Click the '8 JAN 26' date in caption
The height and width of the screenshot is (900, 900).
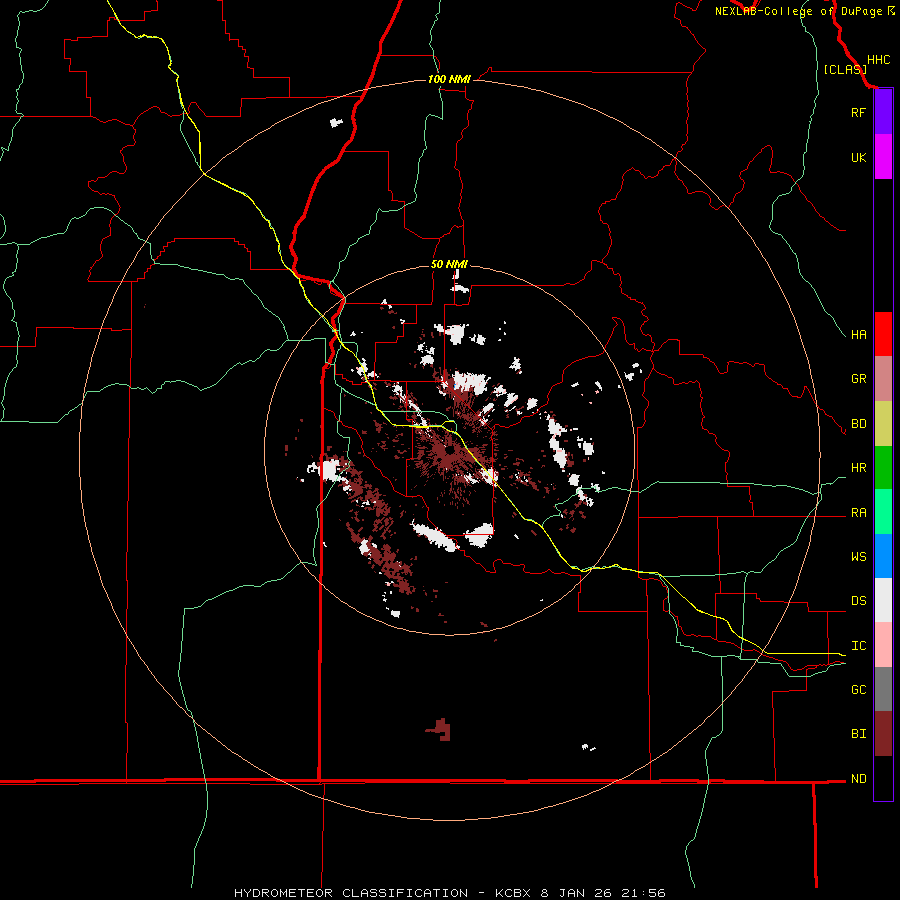pyautogui.click(x=577, y=893)
